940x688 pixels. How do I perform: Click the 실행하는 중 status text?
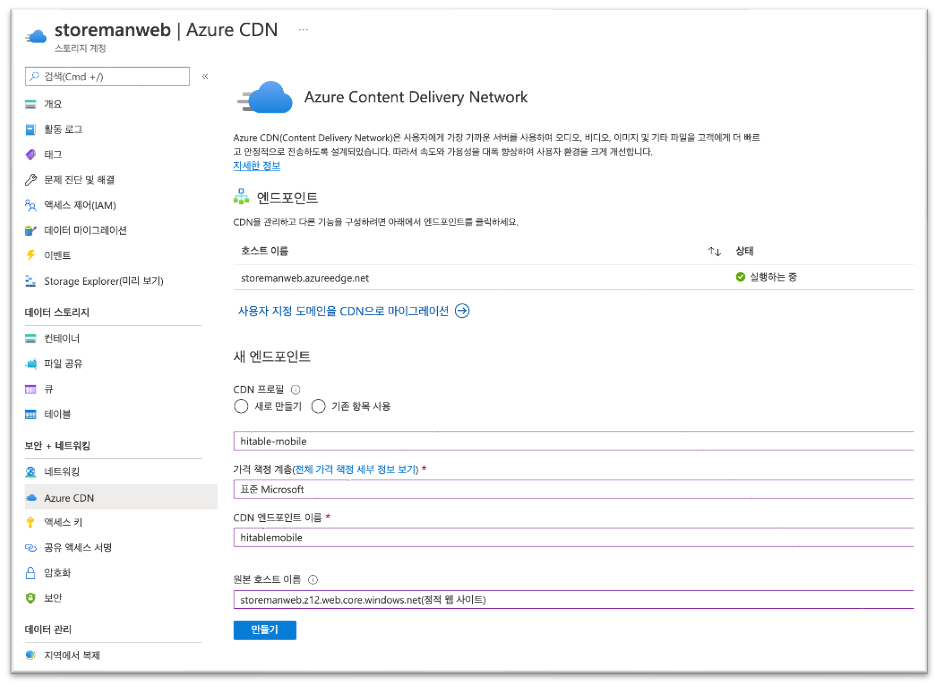pos(773,277)
